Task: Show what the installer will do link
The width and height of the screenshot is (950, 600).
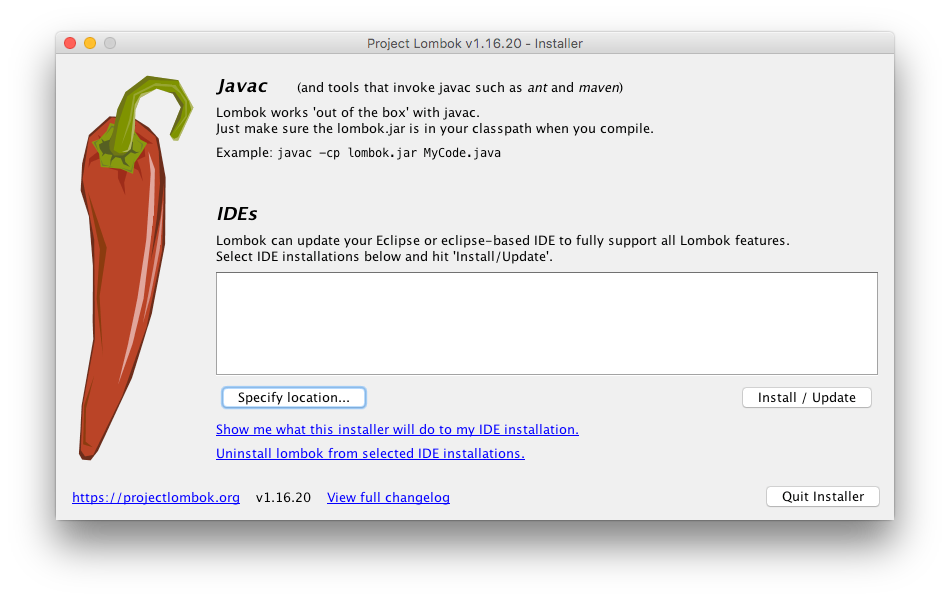Action: (398, 429)
